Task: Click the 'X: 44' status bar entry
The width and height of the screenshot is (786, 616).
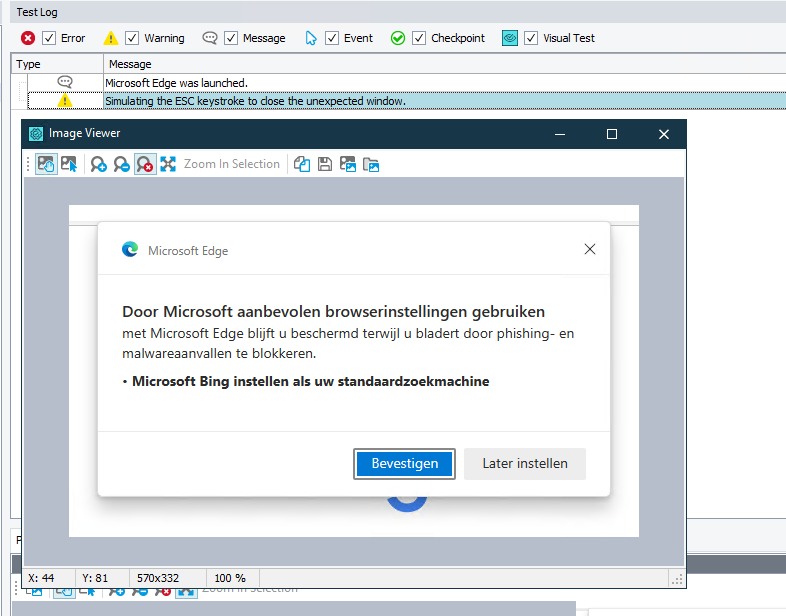Action: click(41, 578)
